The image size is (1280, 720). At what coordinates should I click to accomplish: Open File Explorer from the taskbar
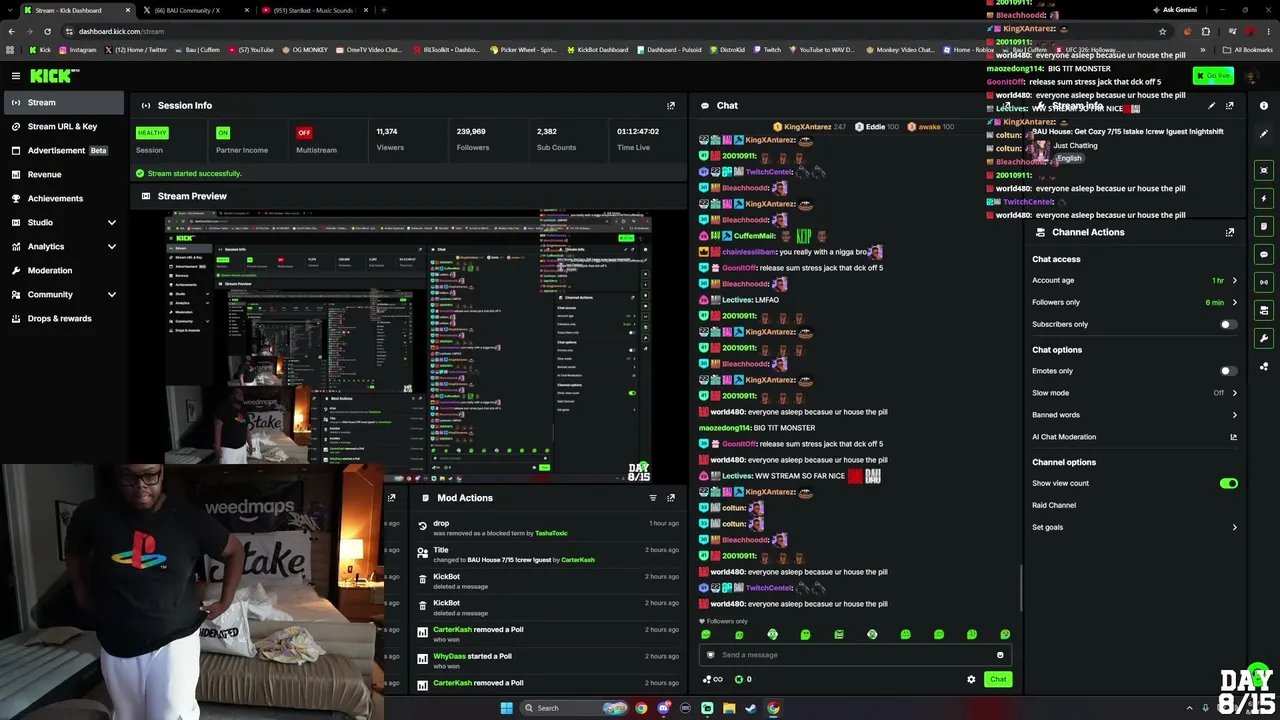click(x=729, y=708)
